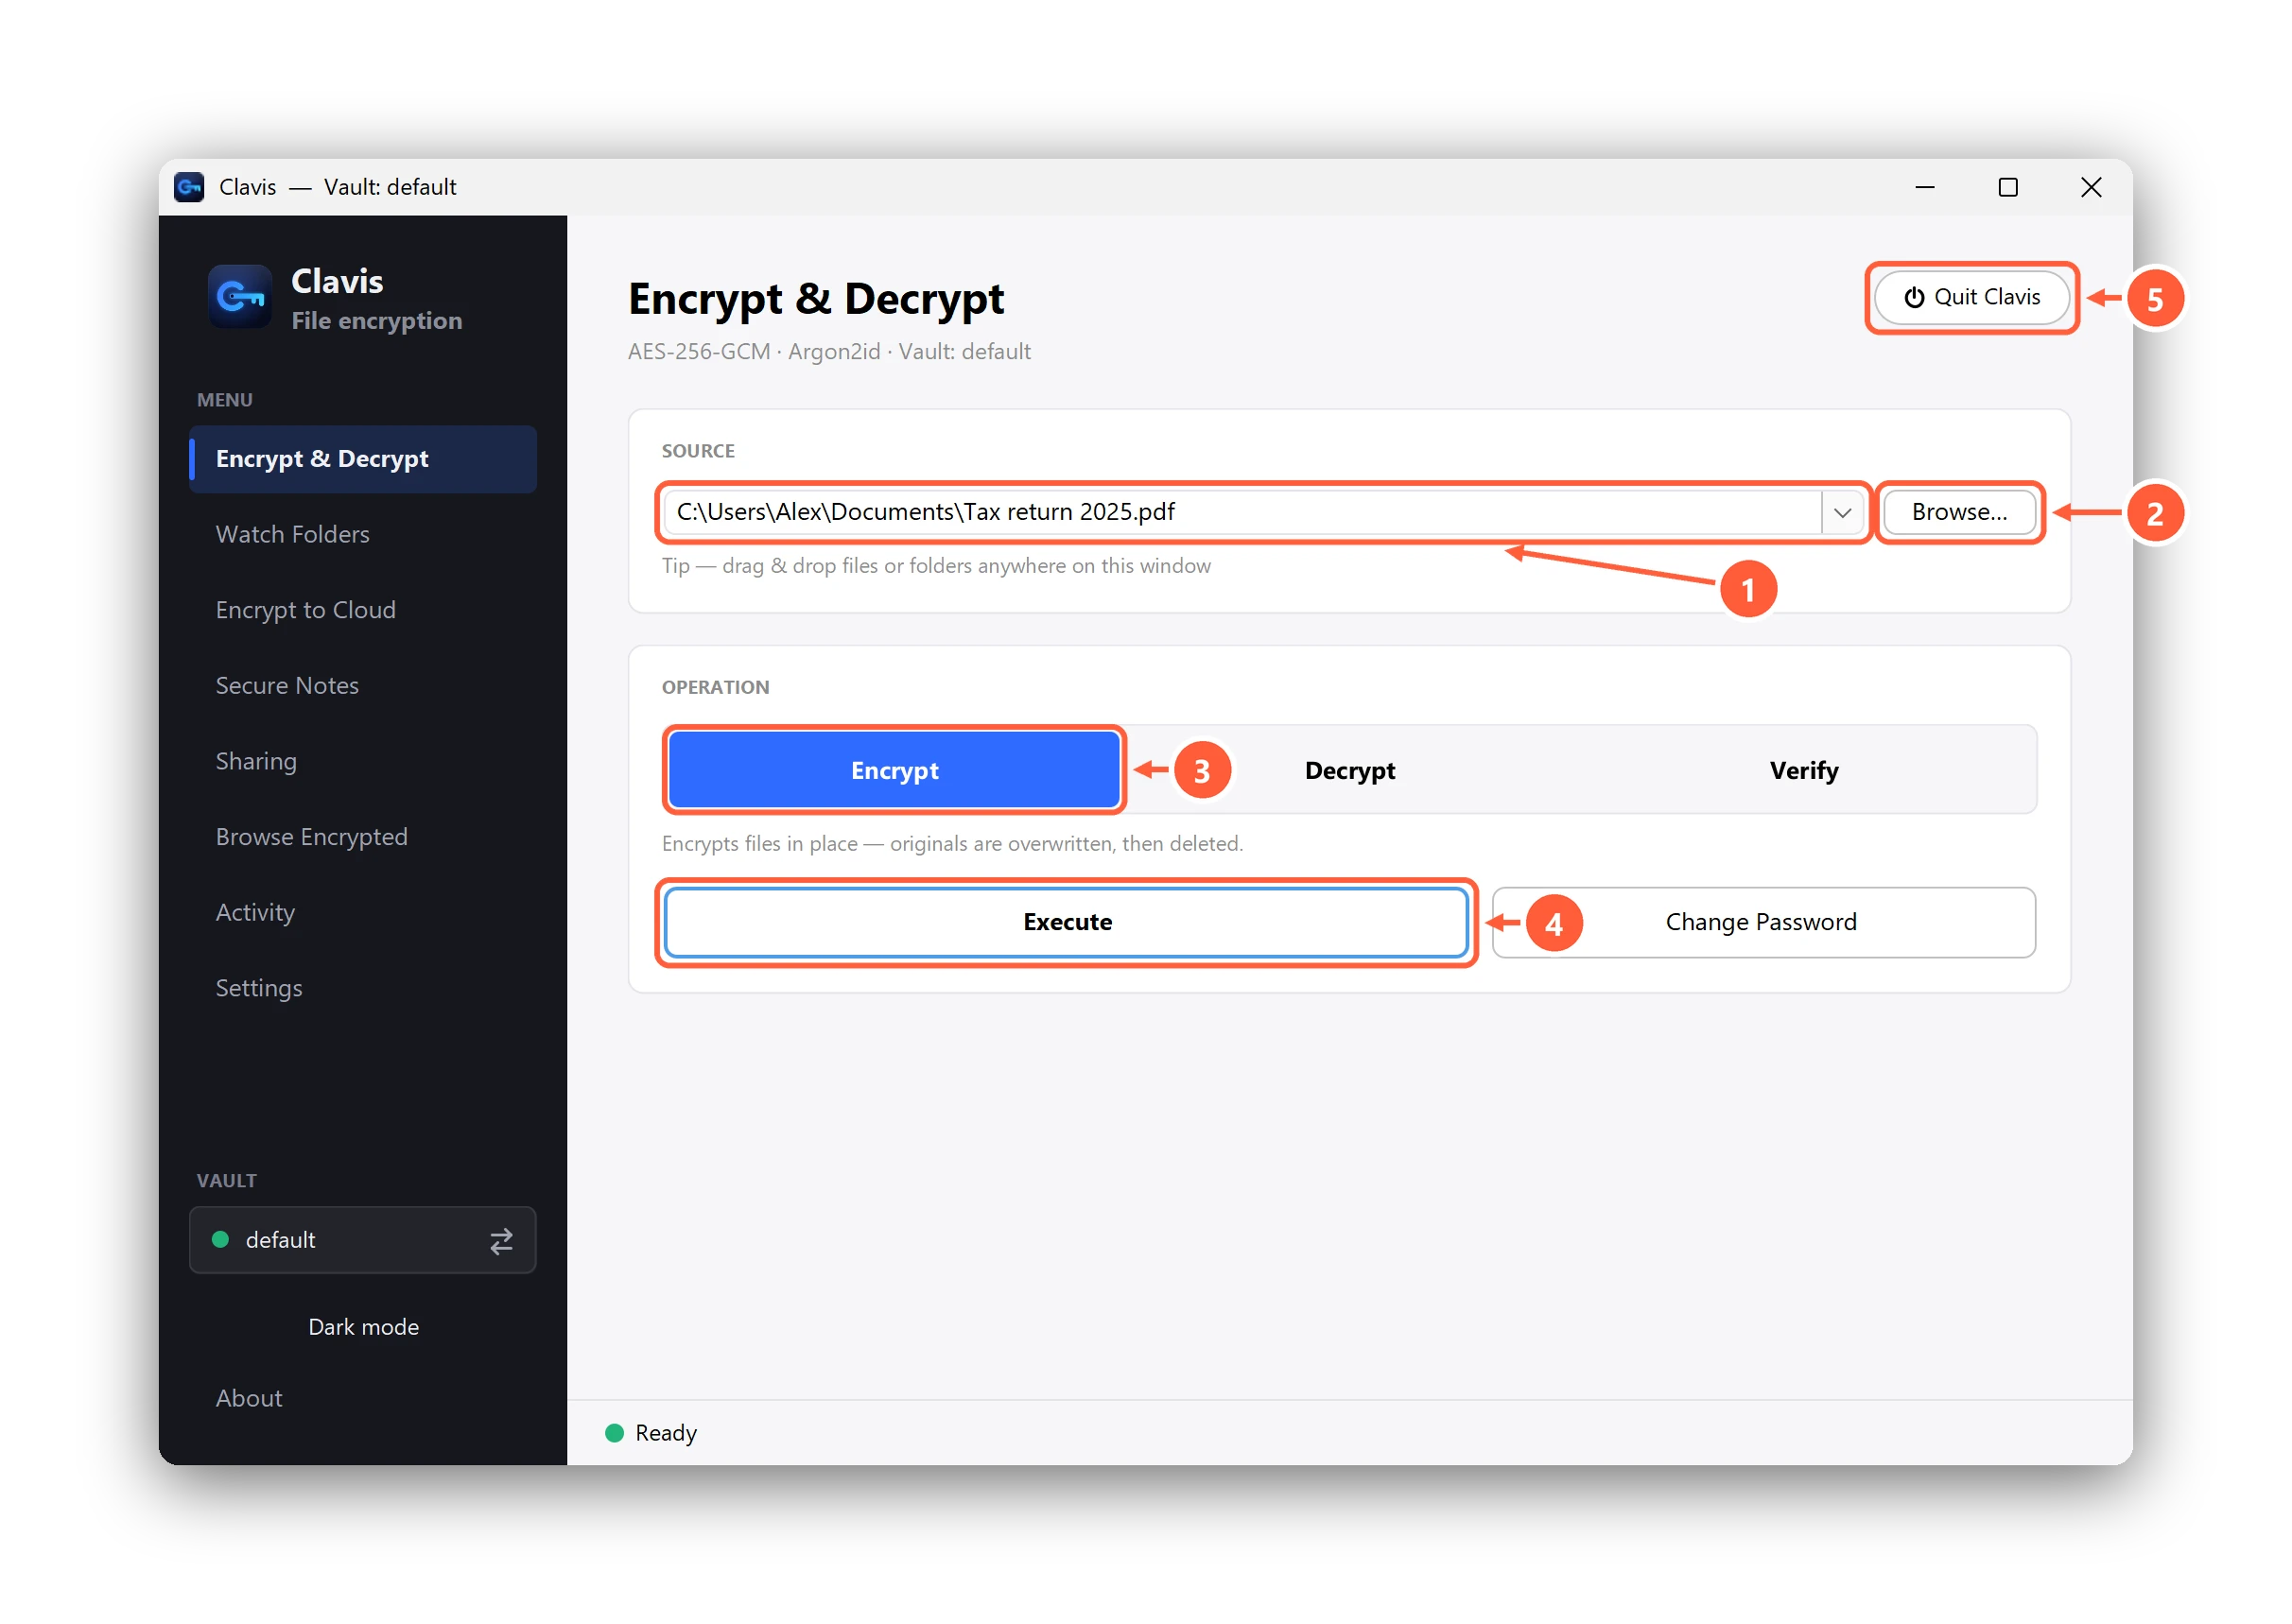The width and height of the screenshot is (2292, 1624).
Task: Click the Clavis icon in title bar
Action: click(x=189, y=187)
